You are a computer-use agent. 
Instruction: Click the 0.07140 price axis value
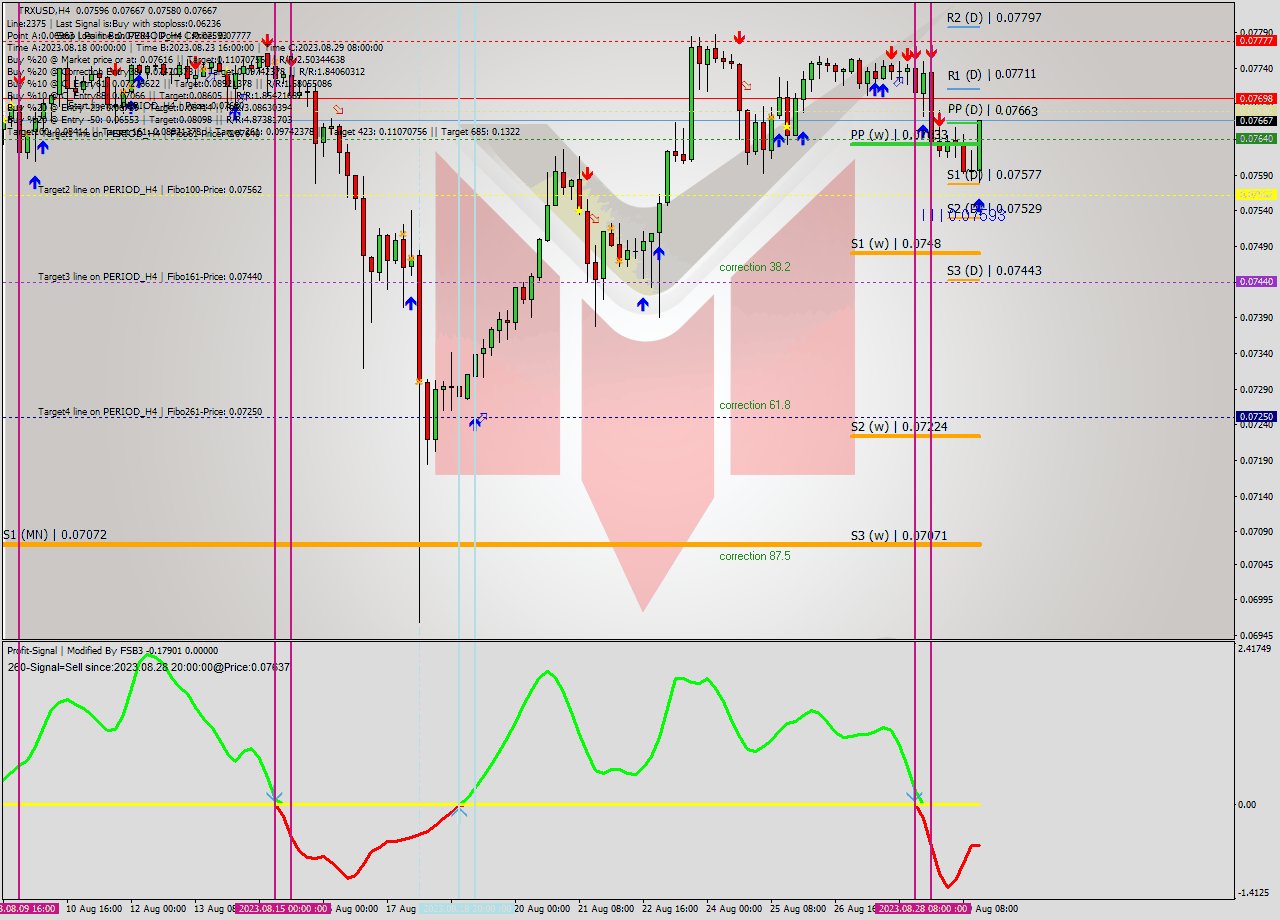click(1256, 497)
